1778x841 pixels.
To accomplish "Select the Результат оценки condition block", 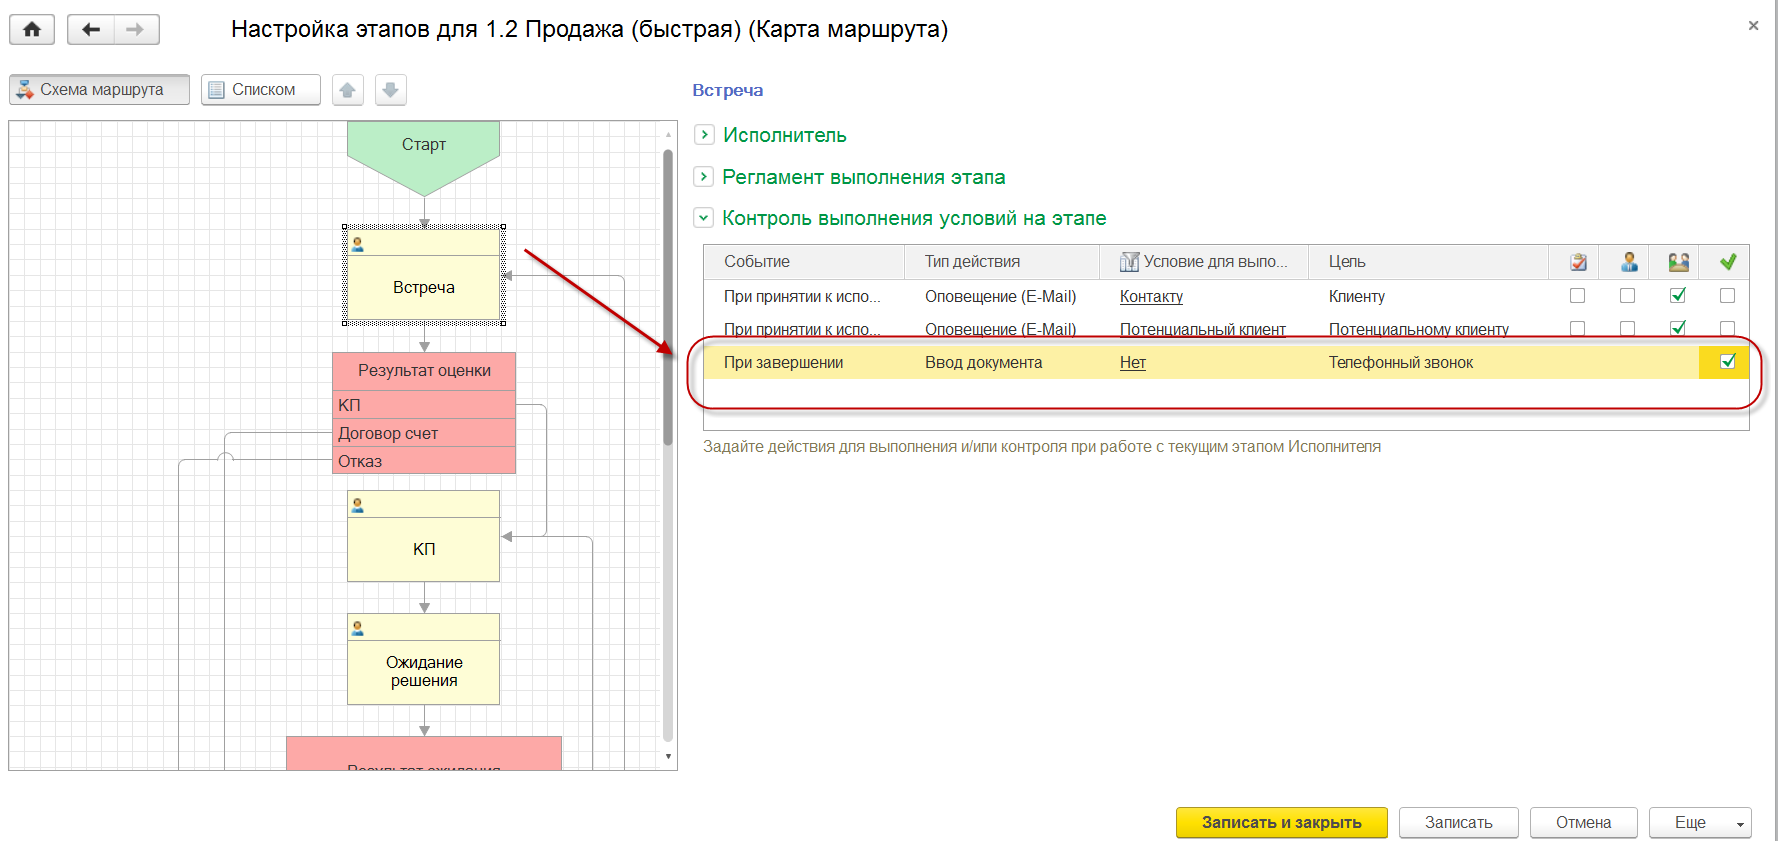I will click(x=424, y=370).
